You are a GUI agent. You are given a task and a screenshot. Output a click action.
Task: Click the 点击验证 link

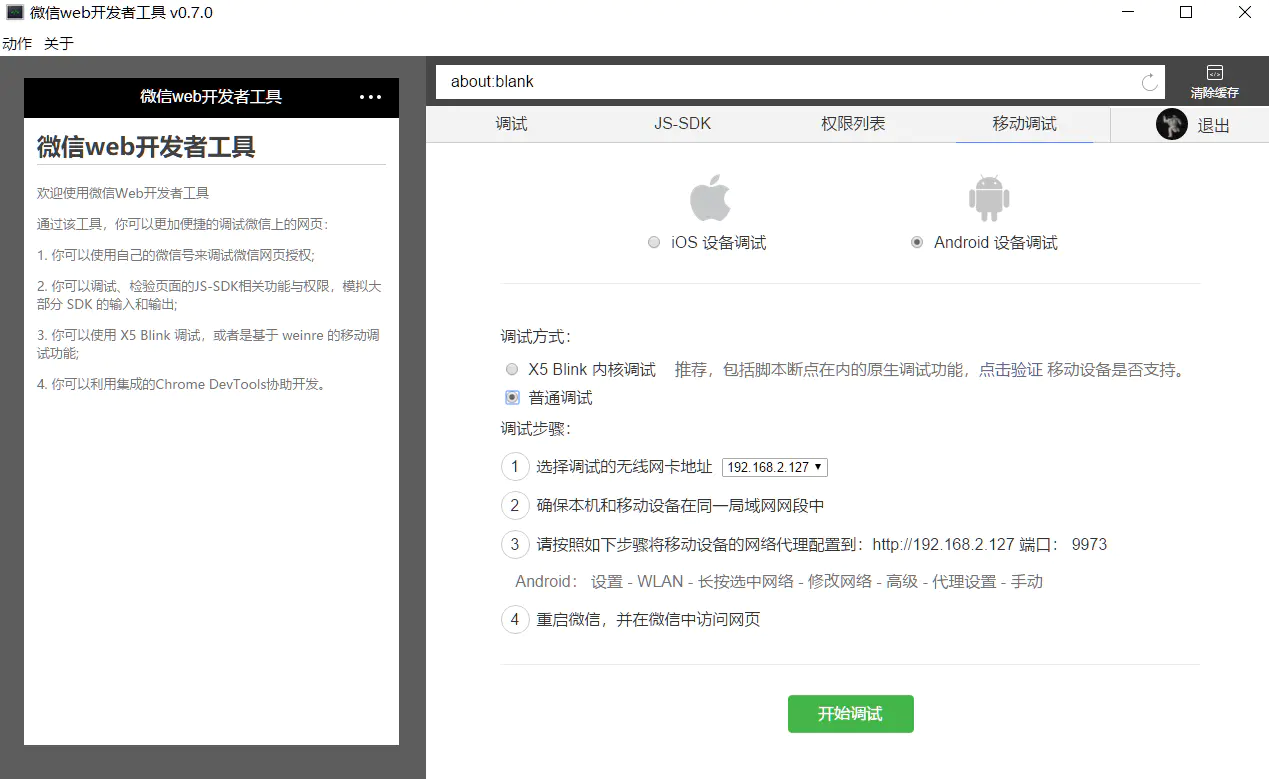tap(1010, 370)
